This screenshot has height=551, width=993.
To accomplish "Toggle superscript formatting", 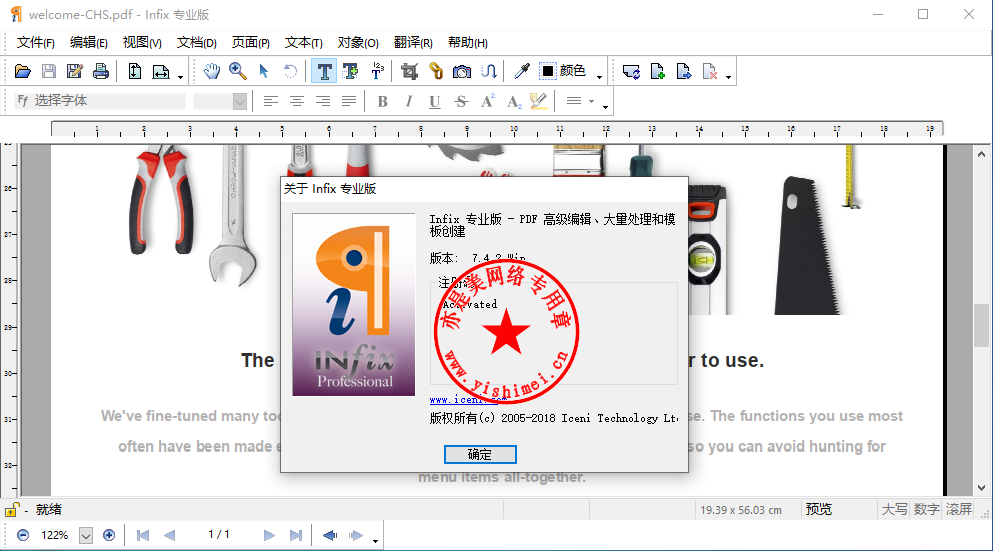I will coord(487,101).
